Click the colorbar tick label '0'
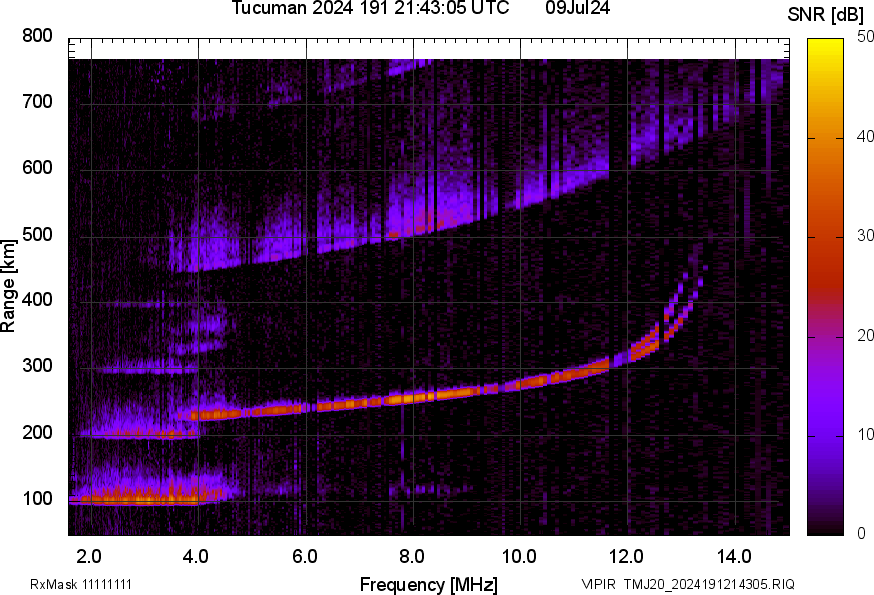This screenshot has width=874, height=595. coord(861,534)
